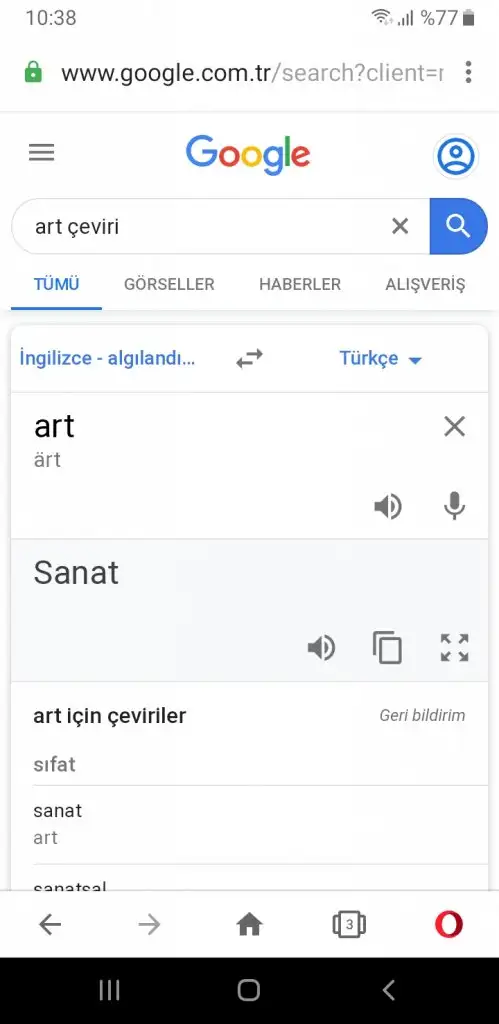499x1024 pixels.
Task: Expand translation to fullscreen view
Action: point(455,648)
